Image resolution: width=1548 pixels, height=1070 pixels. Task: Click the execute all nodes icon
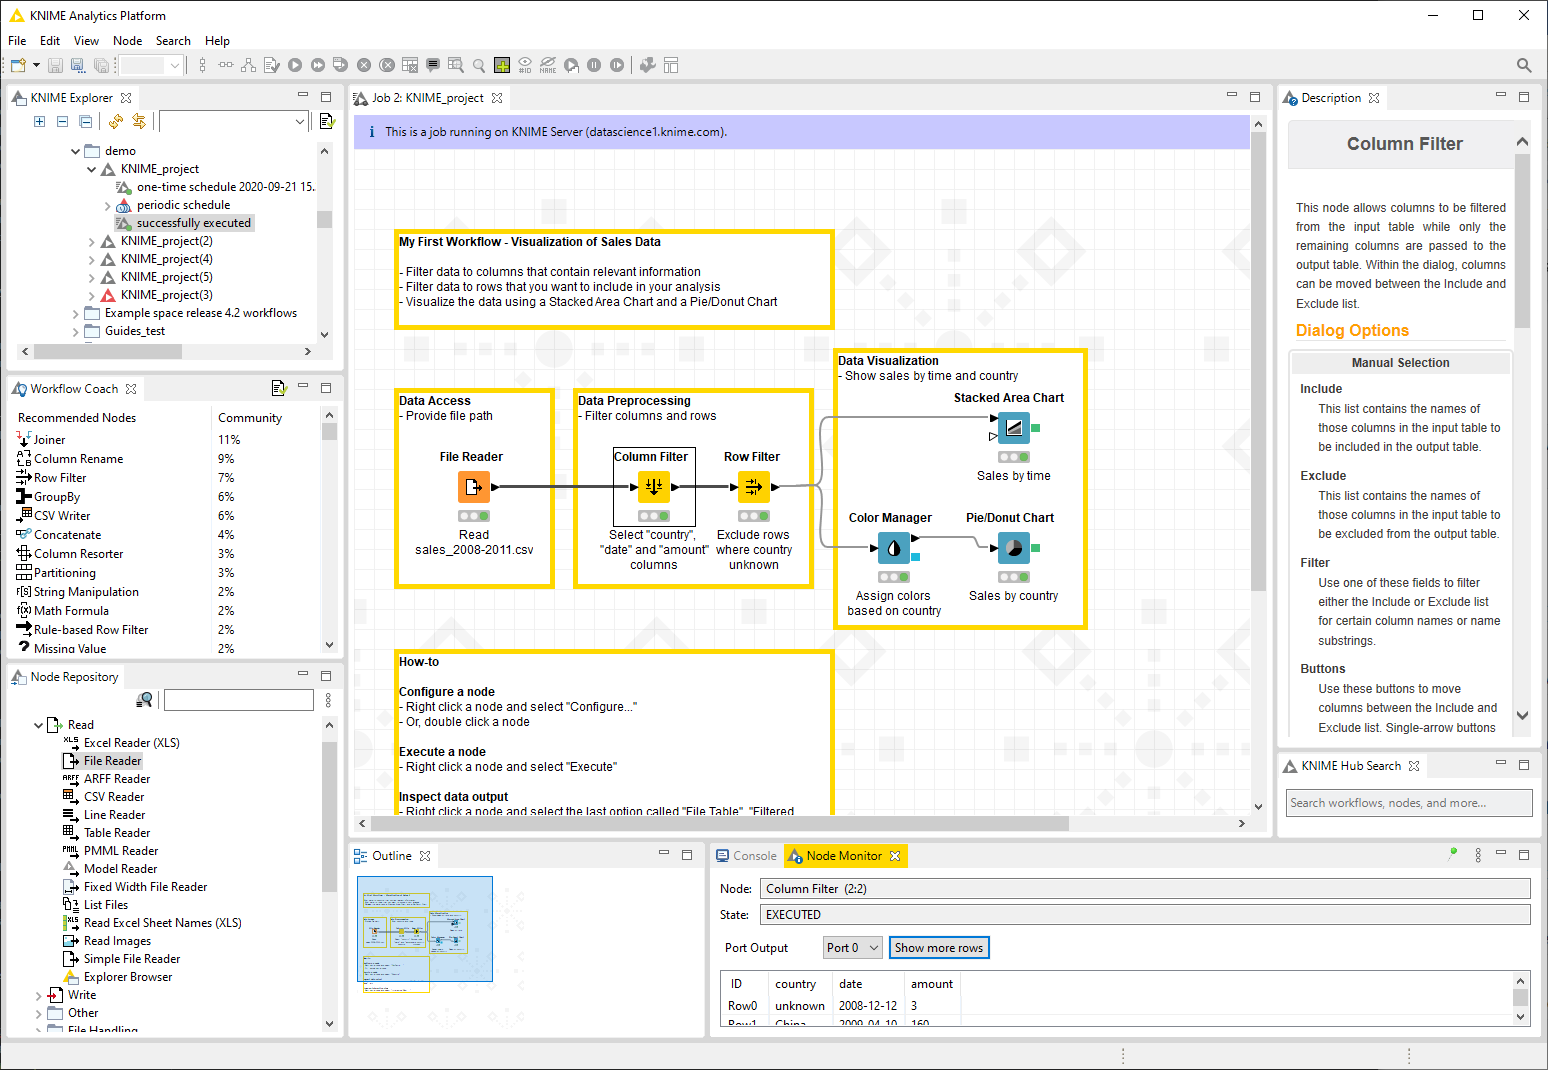tap(318, 65)
